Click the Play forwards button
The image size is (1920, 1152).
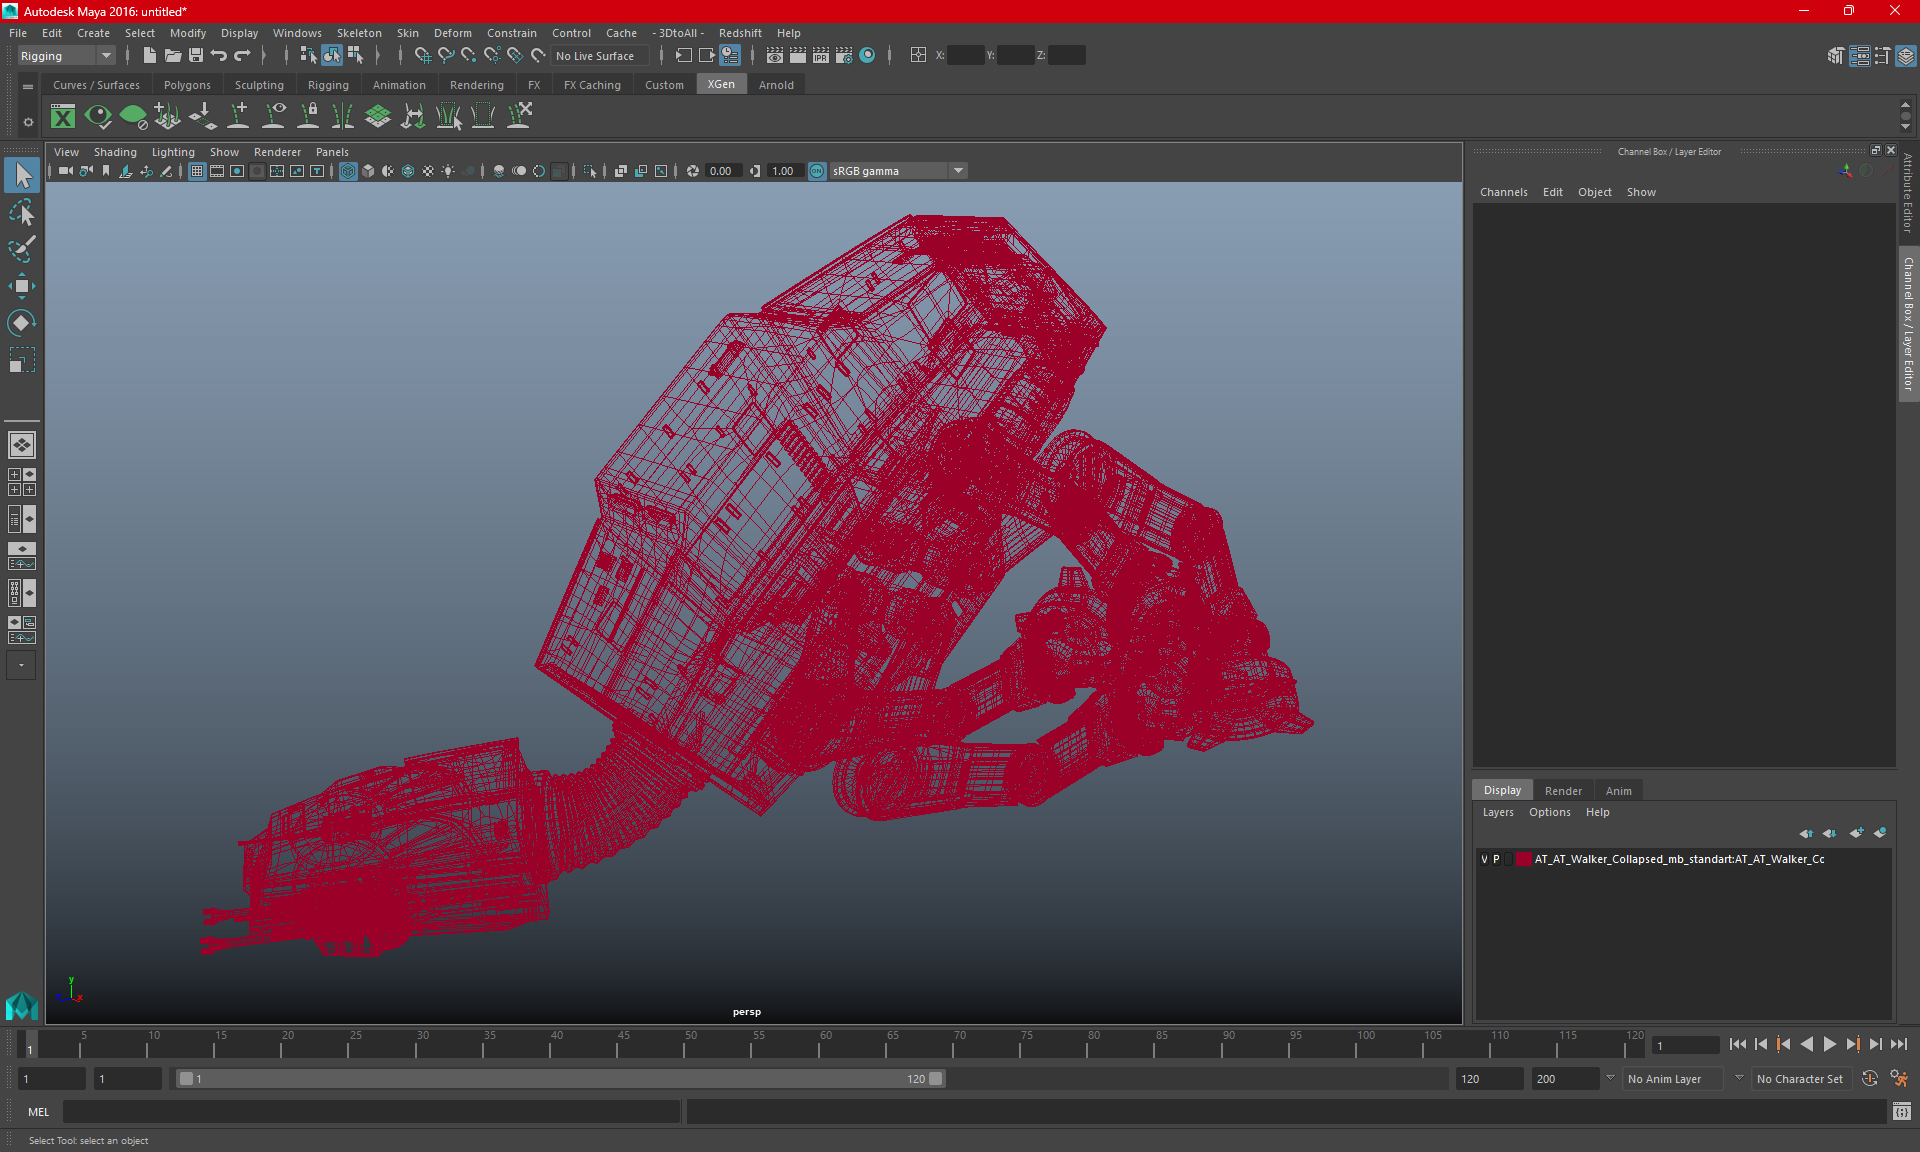tap(1830, 1044)
